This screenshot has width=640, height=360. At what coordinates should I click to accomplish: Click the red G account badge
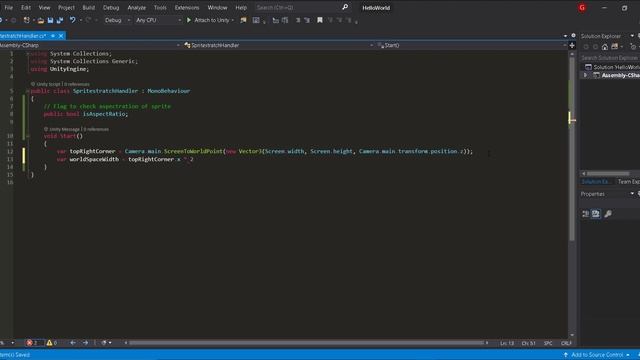[x=582, y=8]
